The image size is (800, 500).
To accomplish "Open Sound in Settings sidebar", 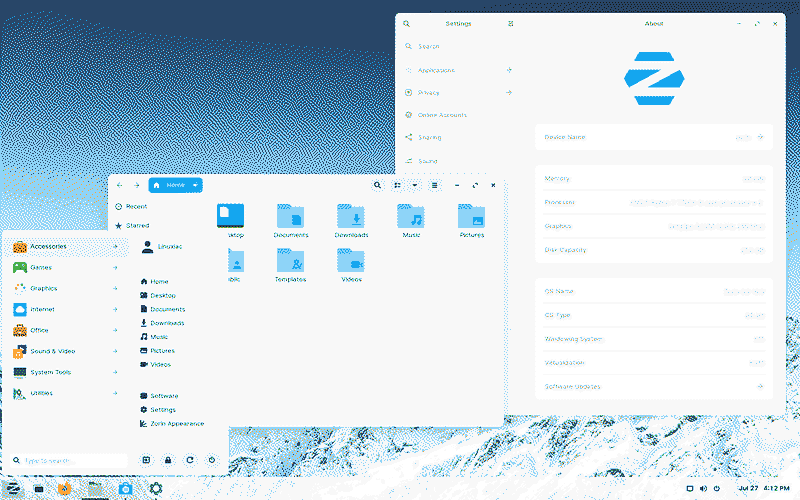I will click(x=458, y=161).
